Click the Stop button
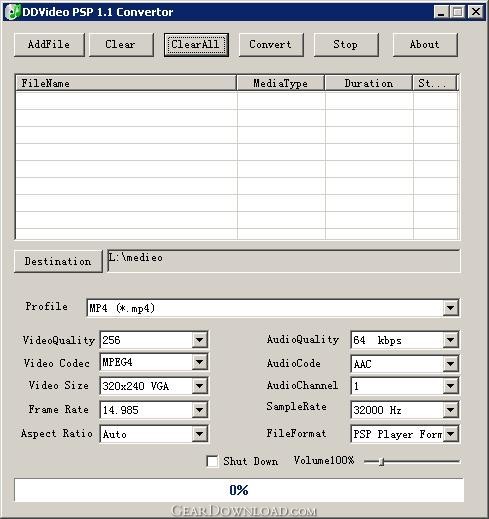Viewport: 489px width, 519px height. [x=346, y=45]
